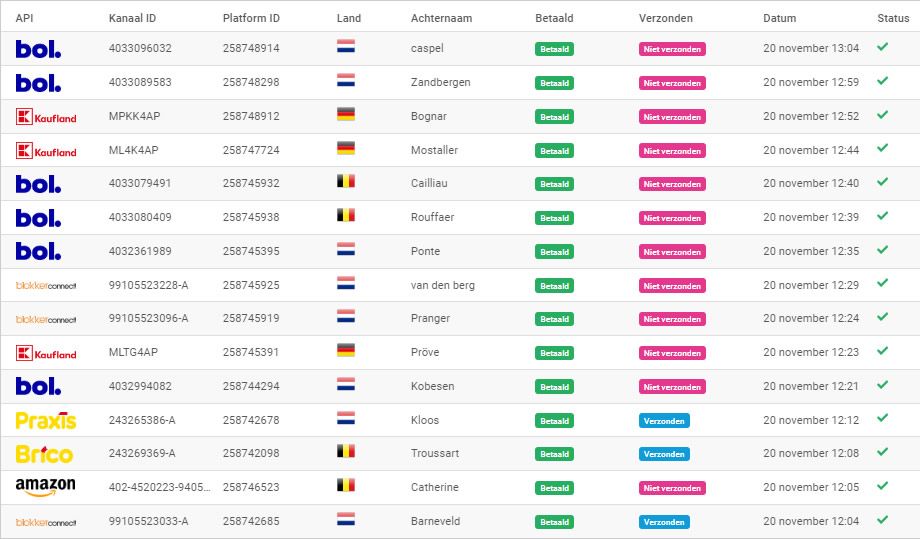Select the Kaufland logo in Bognar row
The image size is (920, 539).
46,117
